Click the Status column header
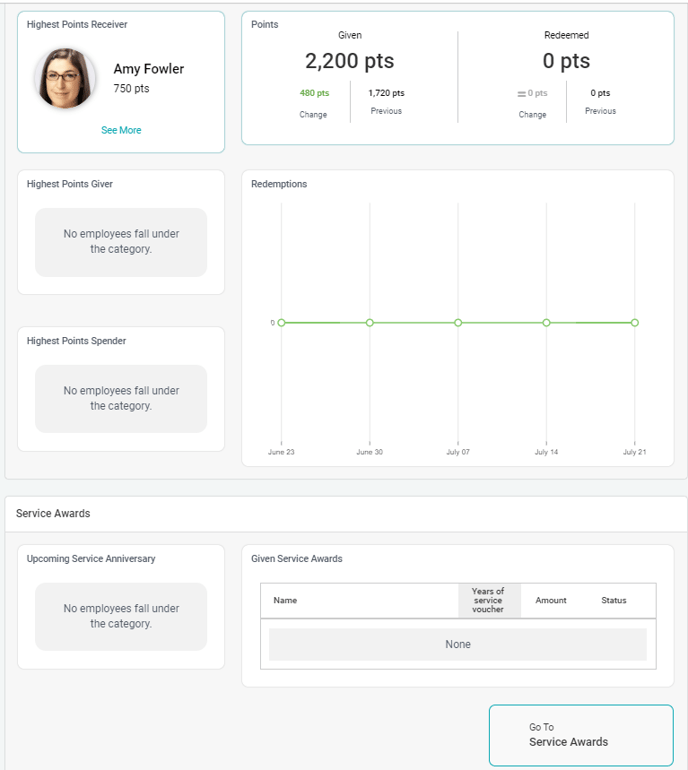This screenshot has height=770, width=688. coord(614,600)
